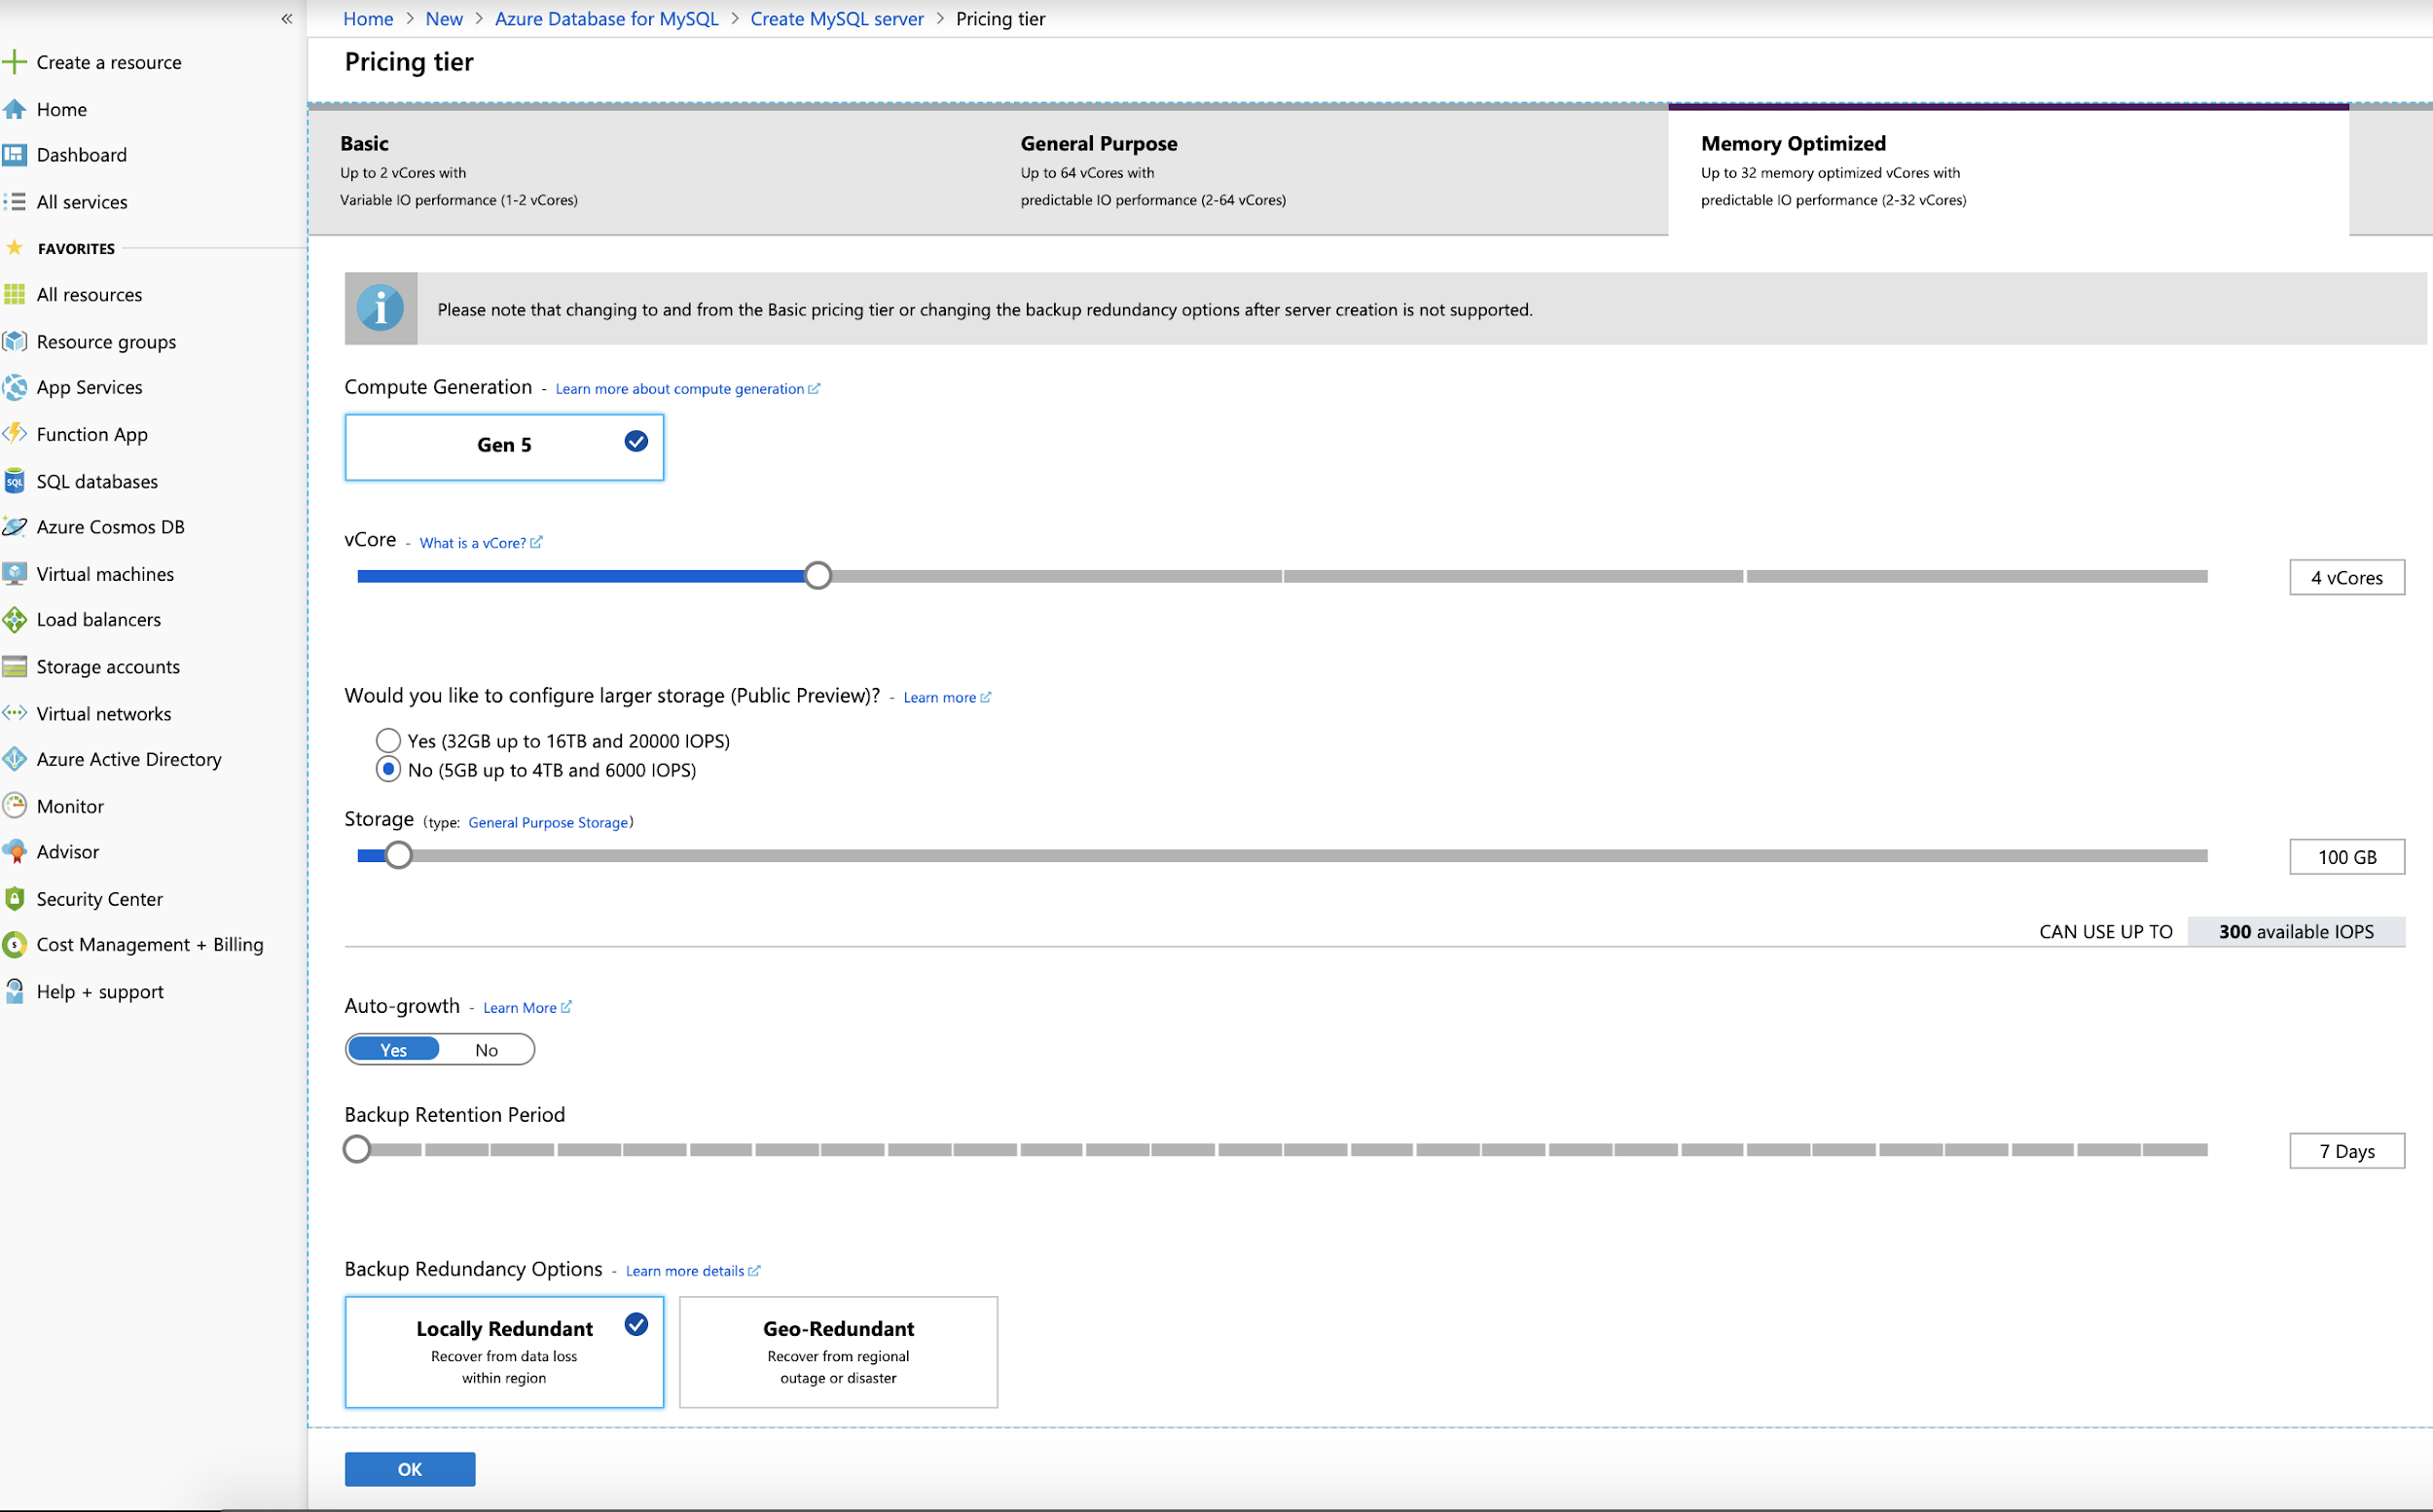Open the Azure Cosmos DB icon
The image size is (2433, 1512).
click(14, 527)
